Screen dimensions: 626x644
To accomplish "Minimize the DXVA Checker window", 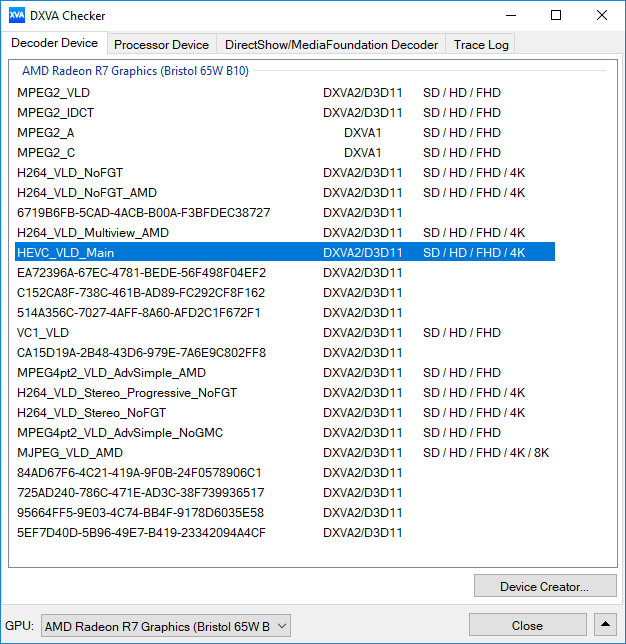I will (x=511, y=16).
